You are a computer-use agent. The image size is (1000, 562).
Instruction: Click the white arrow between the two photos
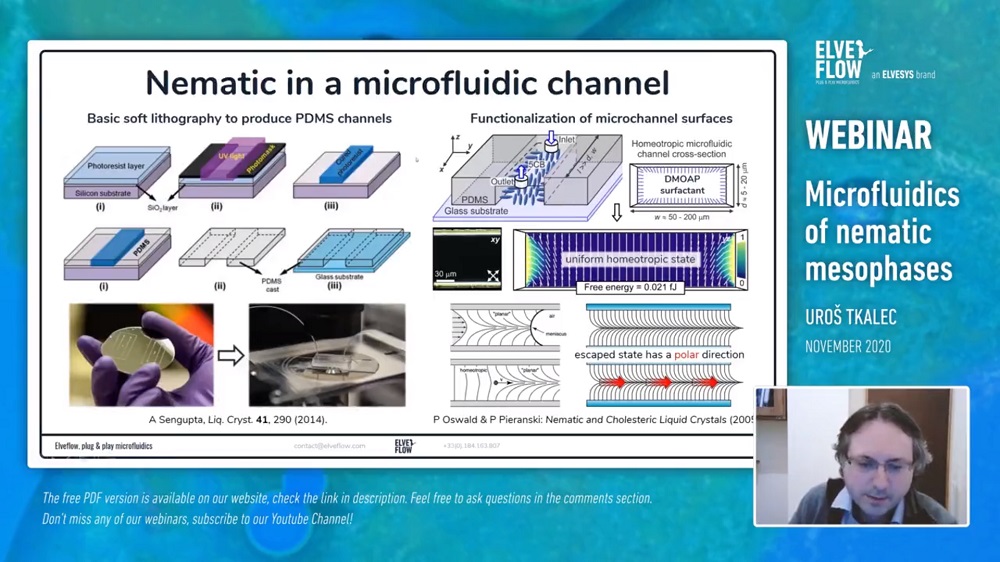tap(230, 355)
